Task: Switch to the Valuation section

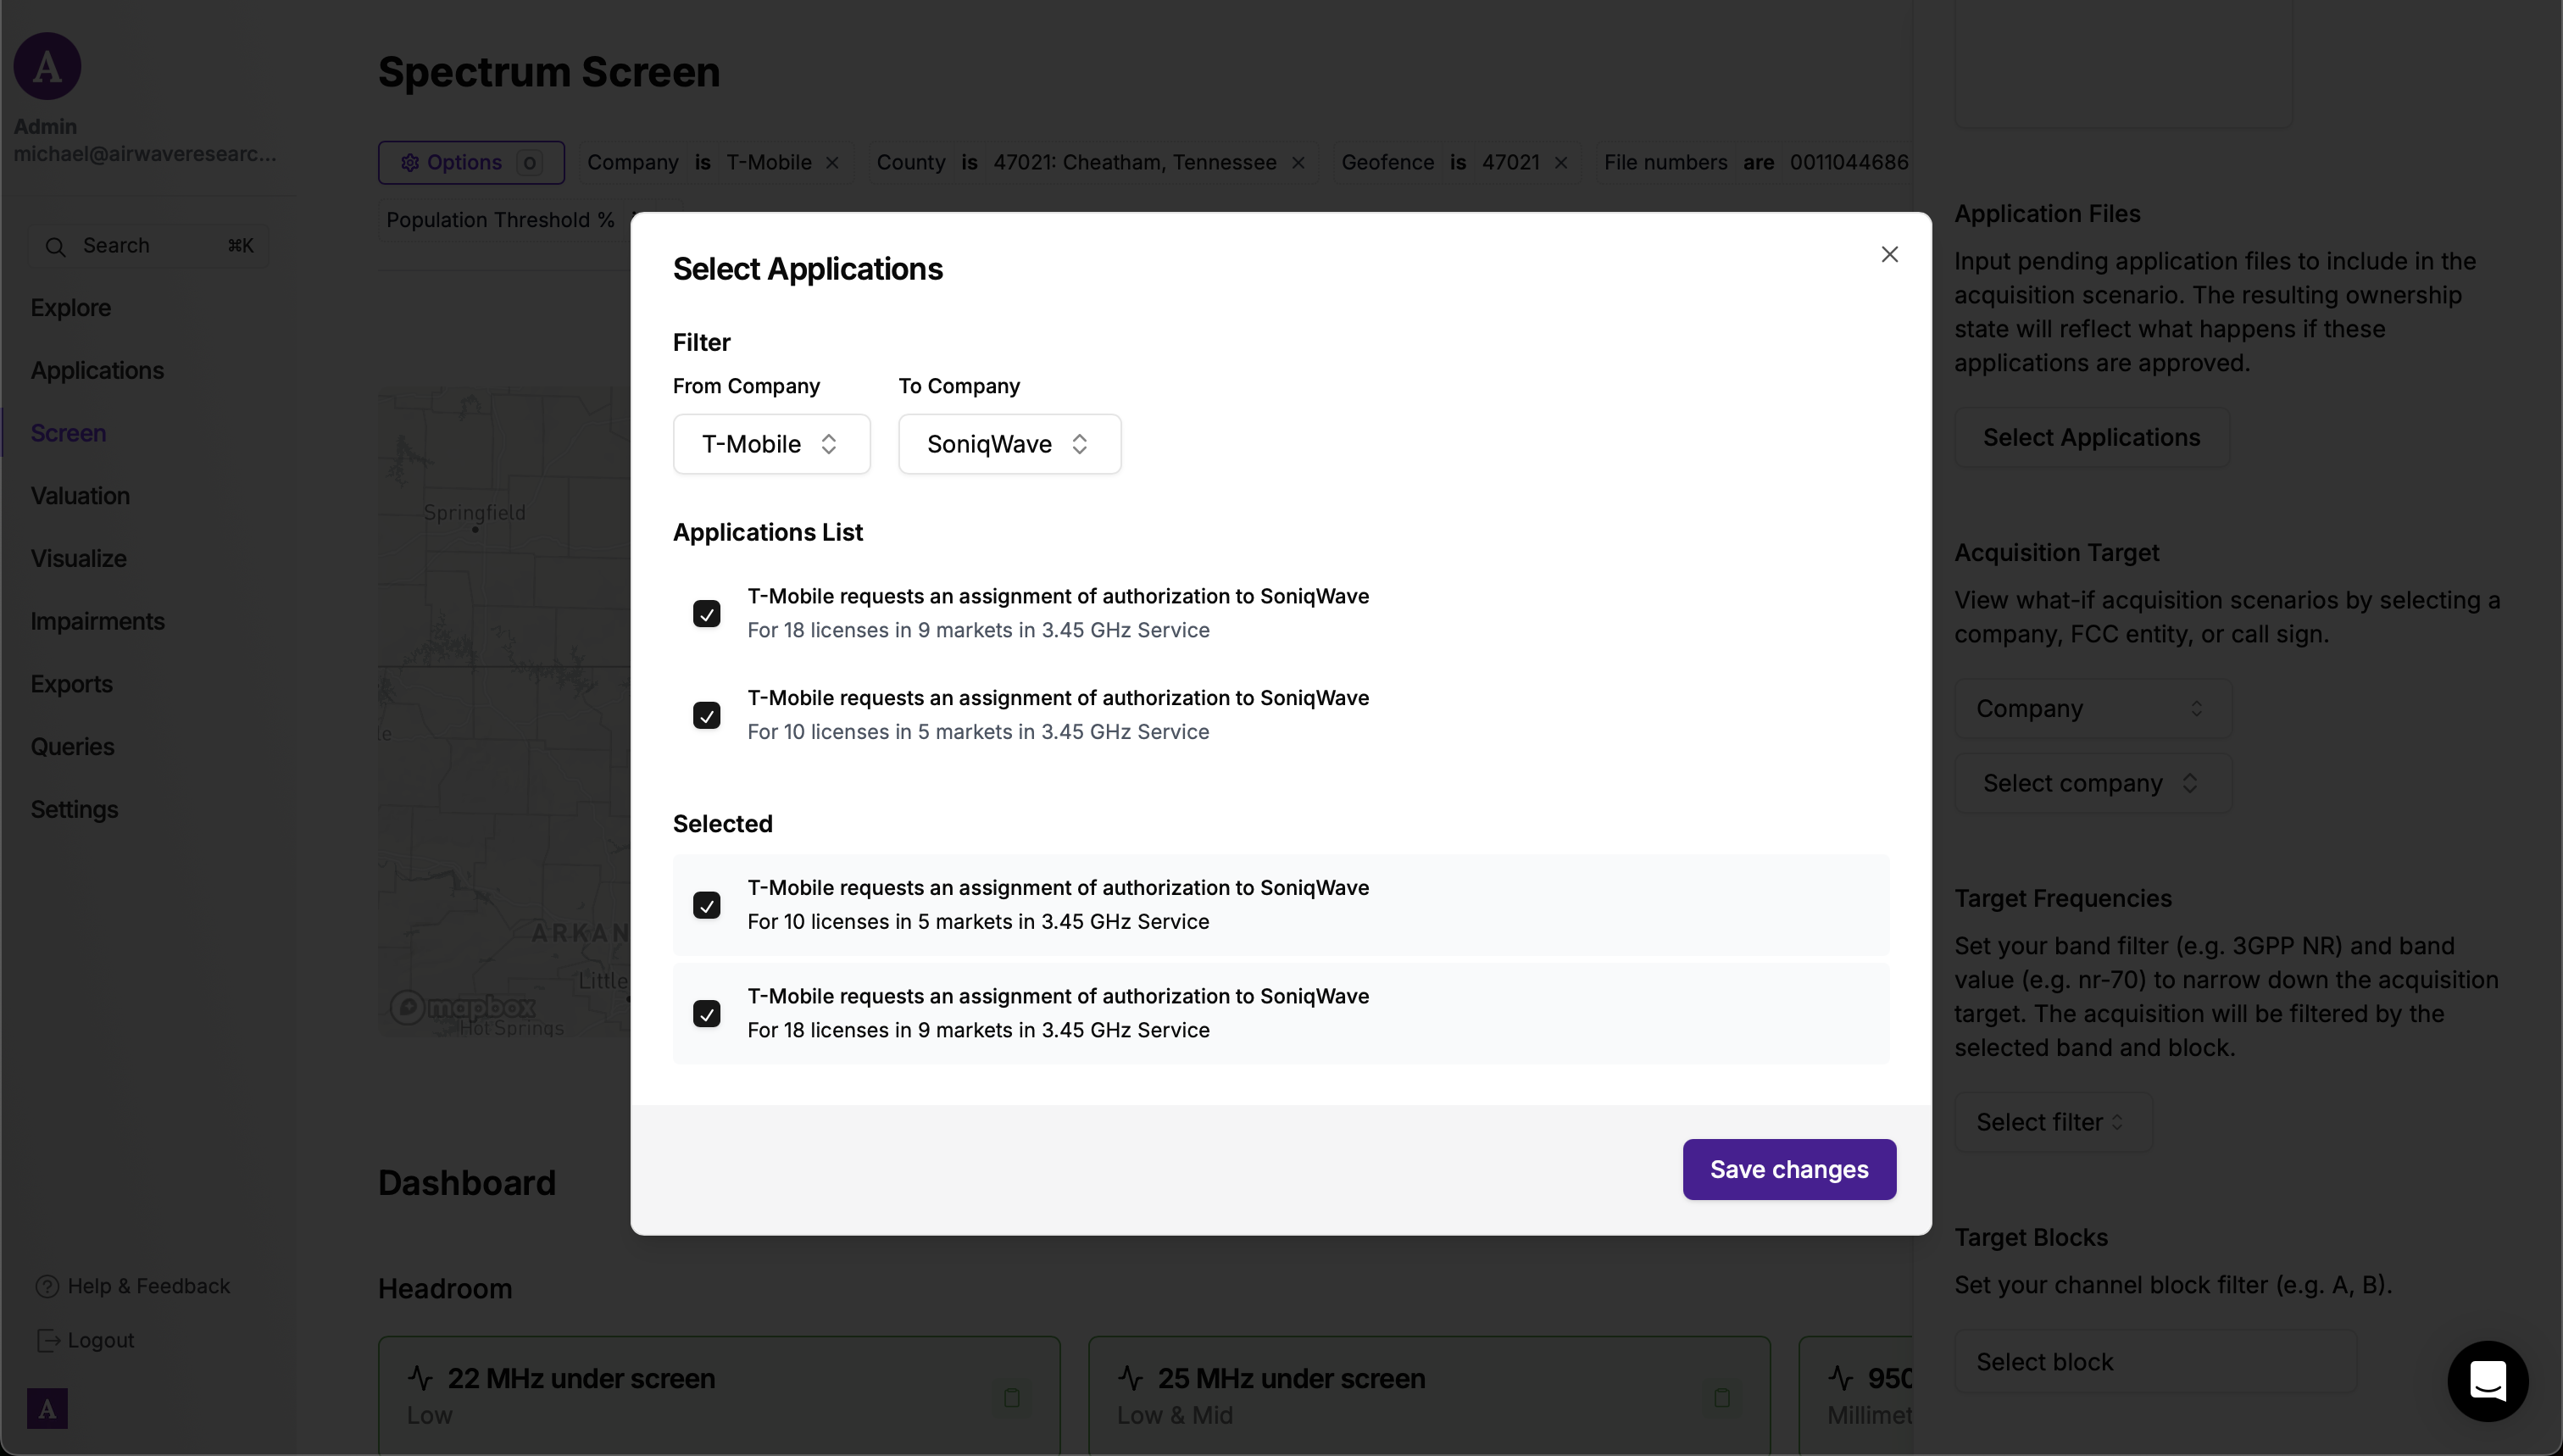Action: [x=81, y=495]
